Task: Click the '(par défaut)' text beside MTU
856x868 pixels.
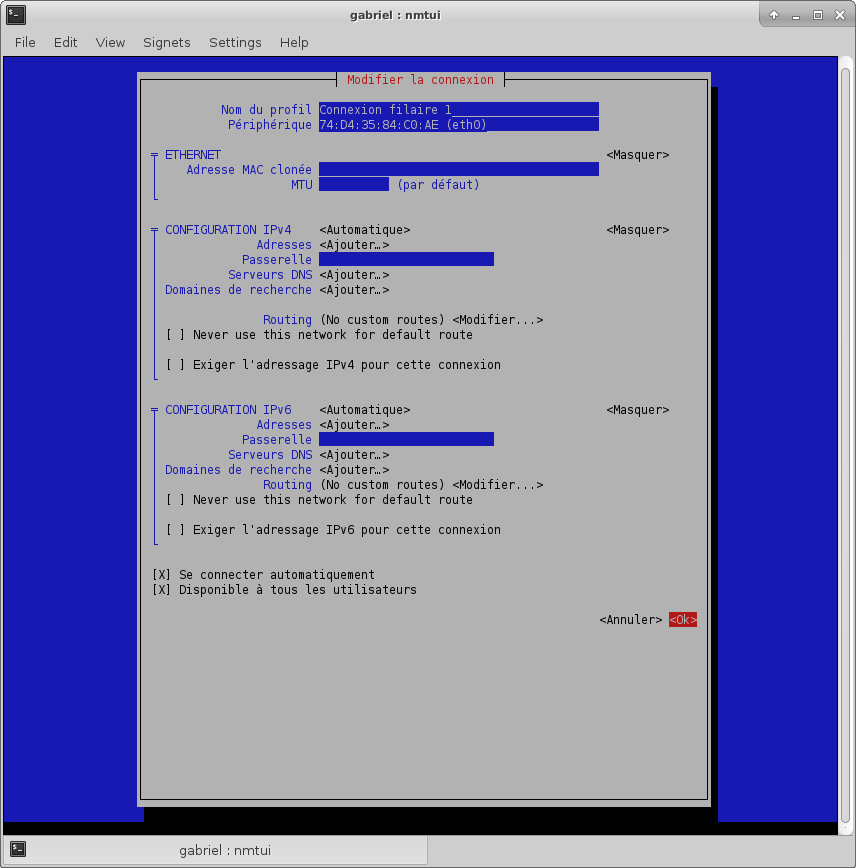Action: (439, 184)
